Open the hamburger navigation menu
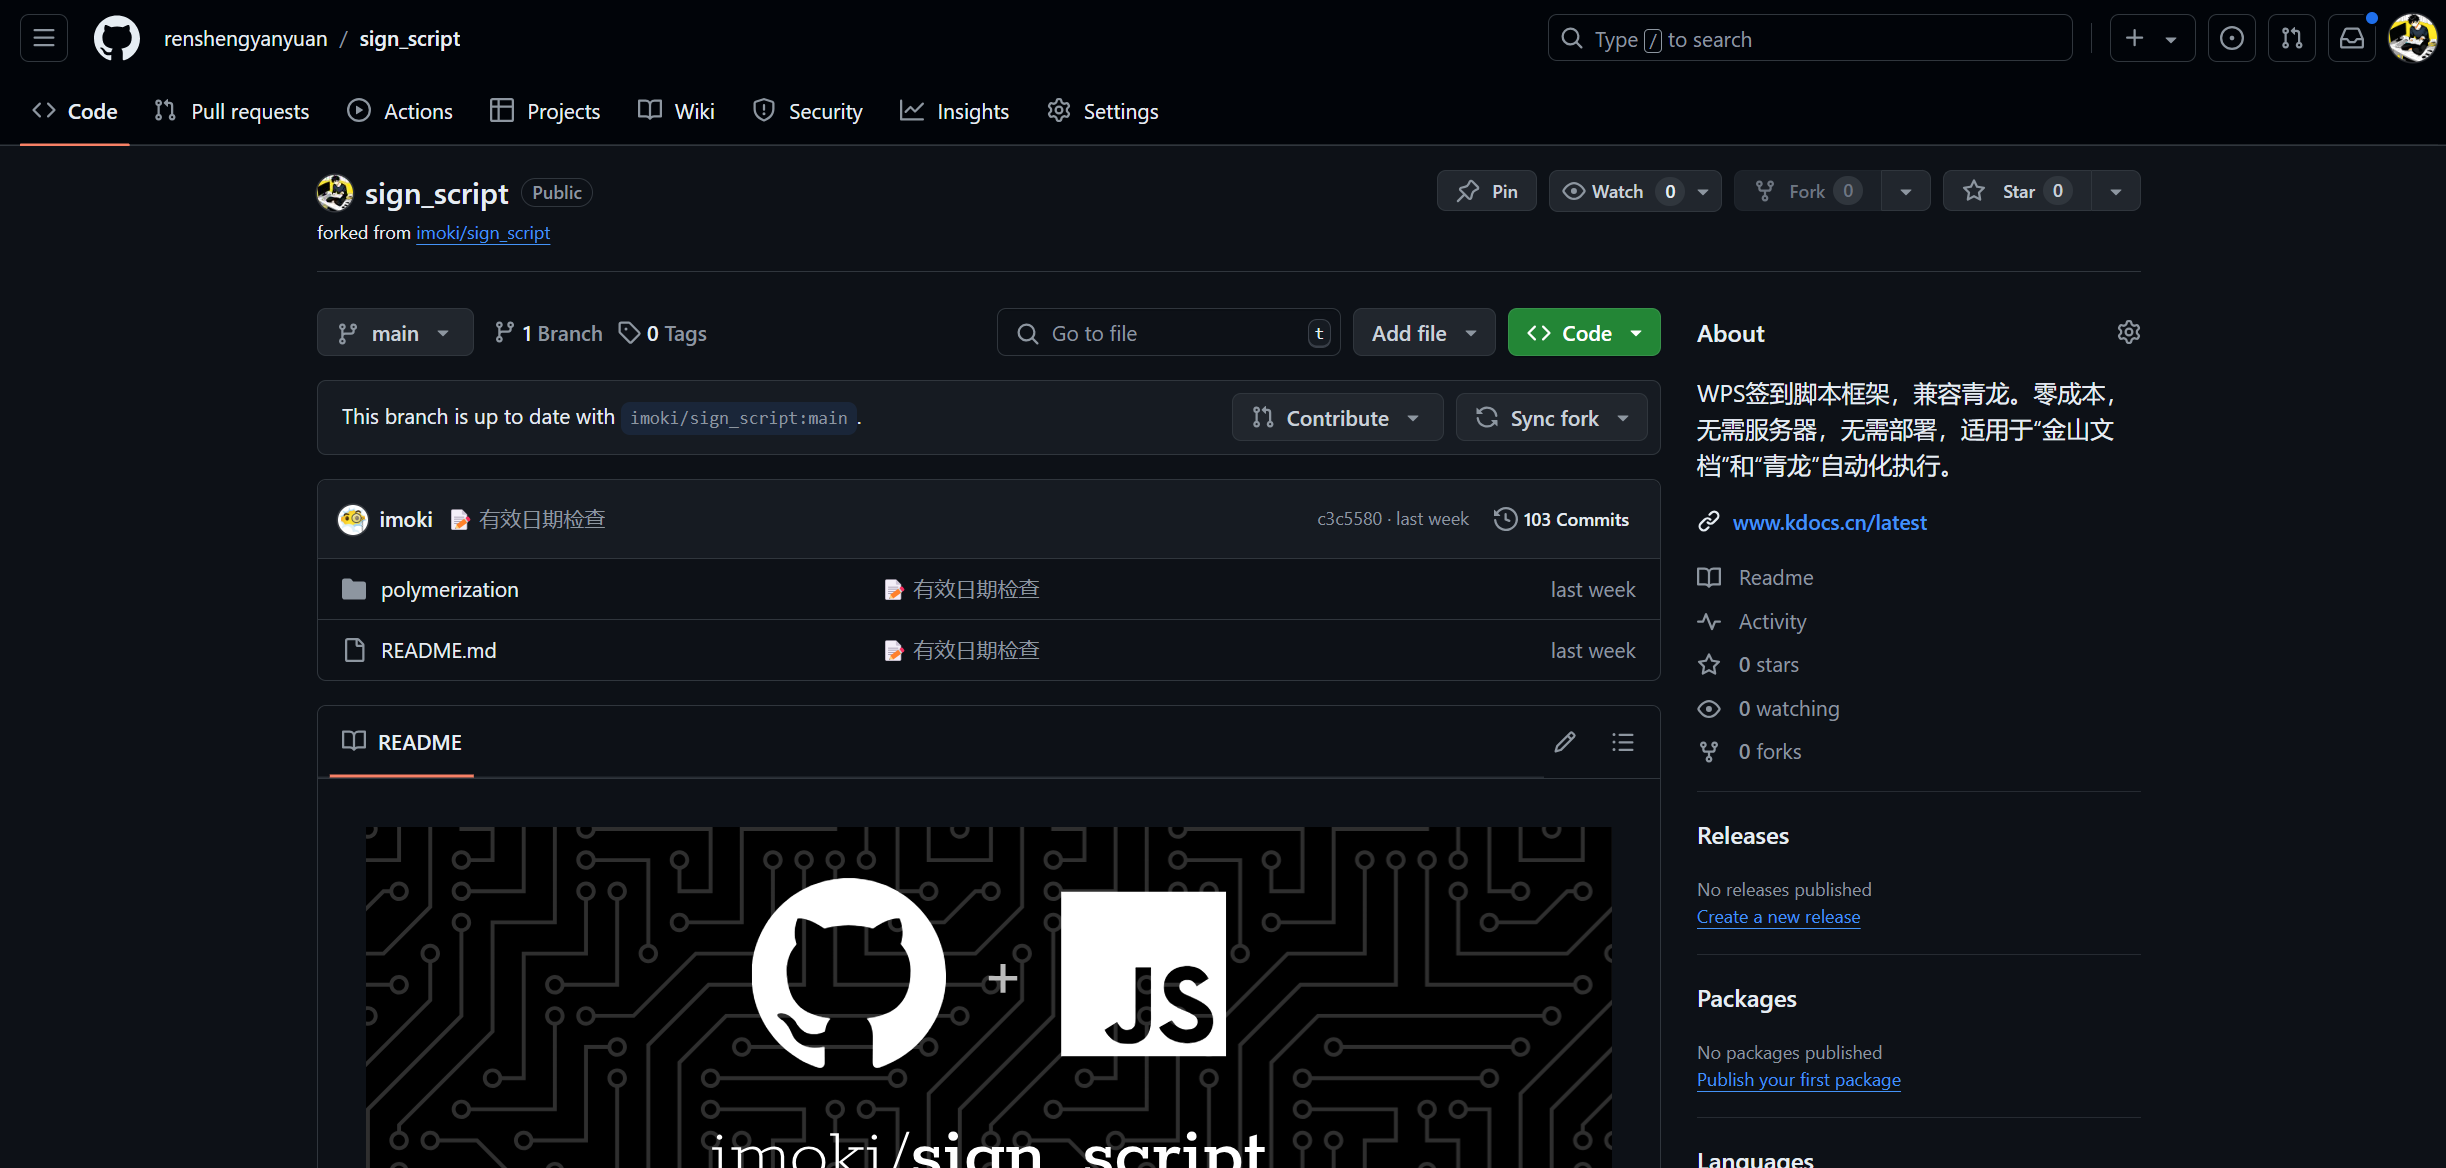This screenshot has height=1168, width=2446. 44,38
